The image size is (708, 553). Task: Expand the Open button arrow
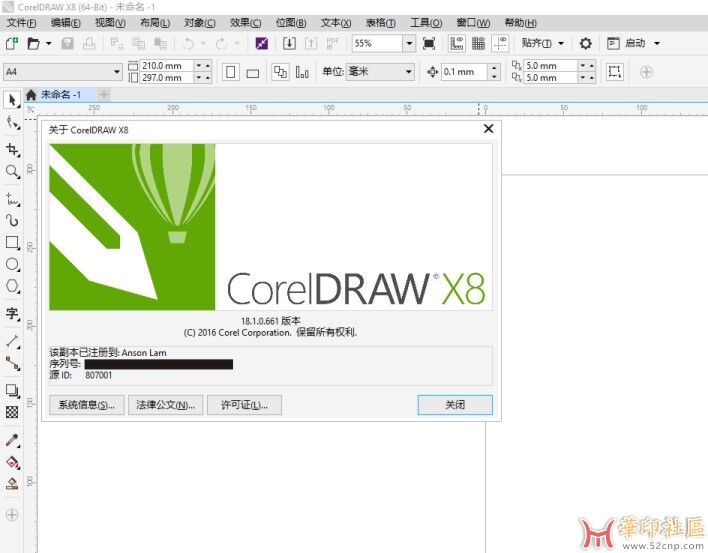(48, 43)
